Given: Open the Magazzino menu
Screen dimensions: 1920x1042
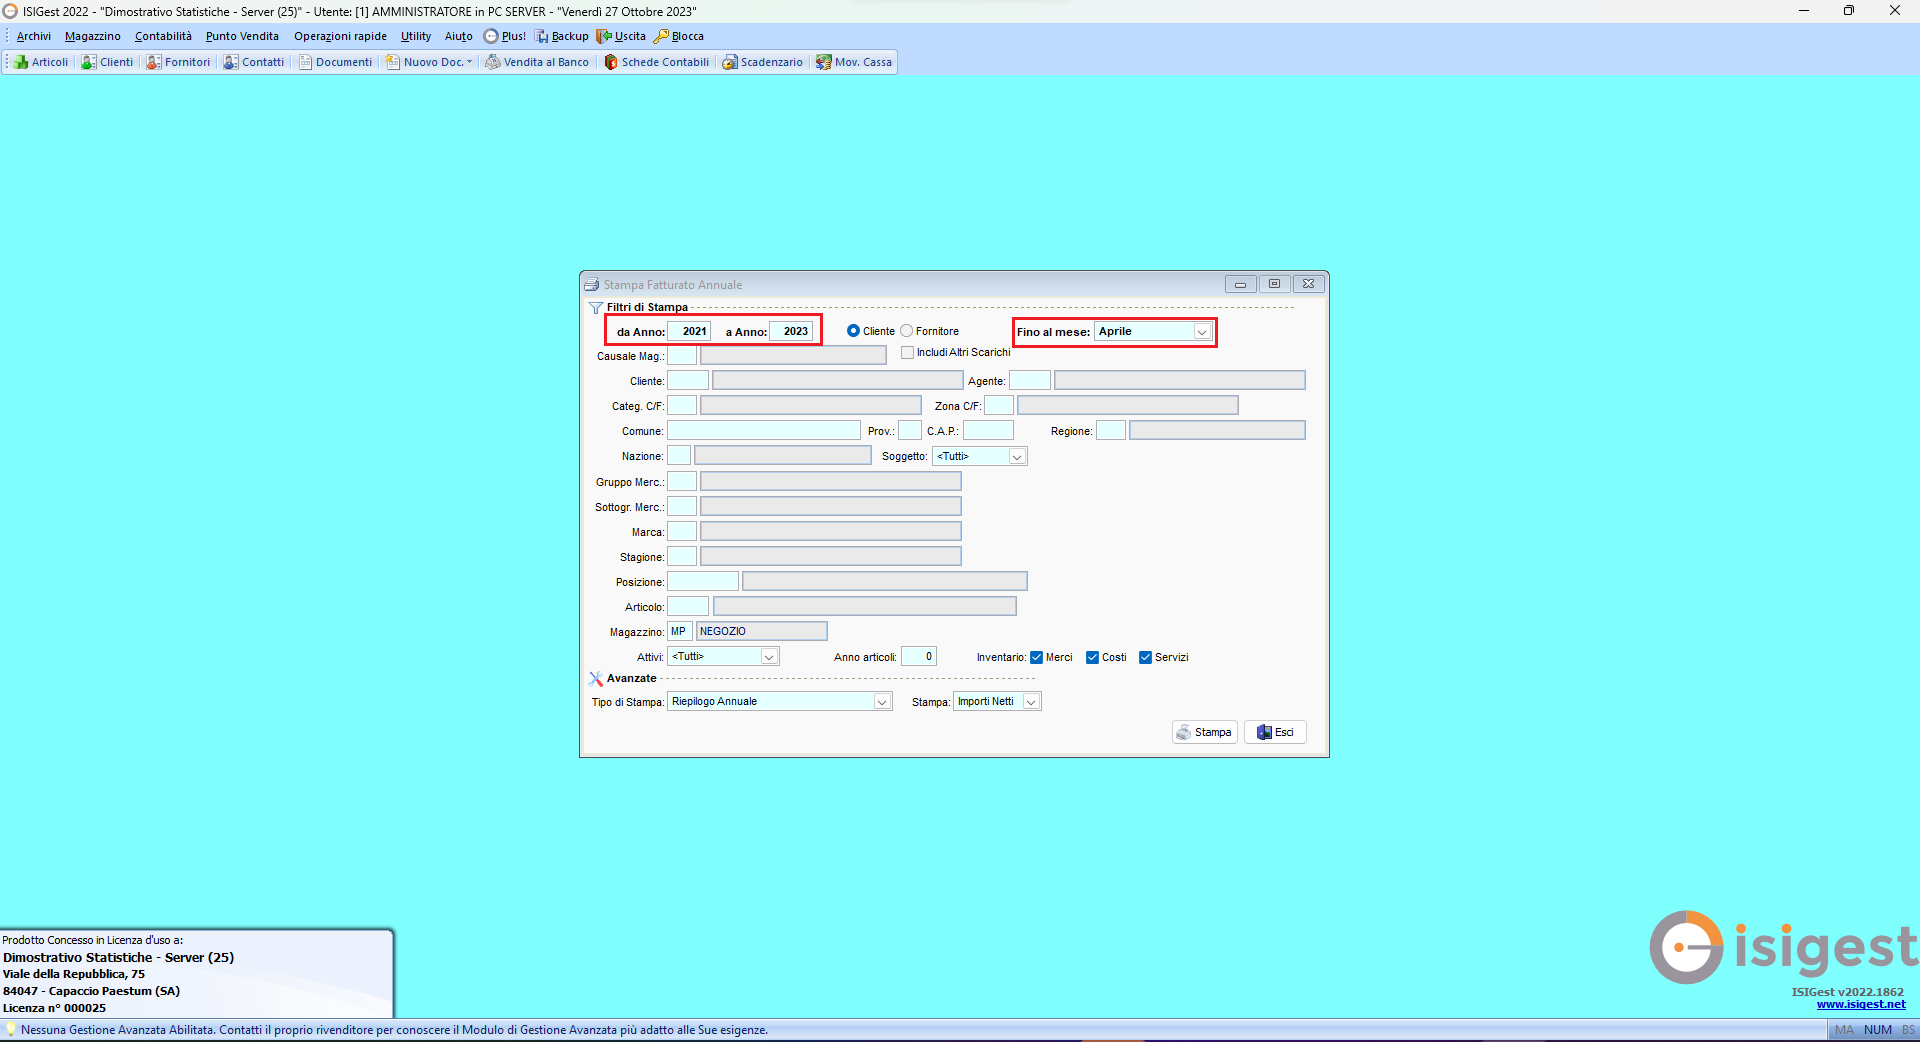Looking at the screenshot, I should click(92, 36).
